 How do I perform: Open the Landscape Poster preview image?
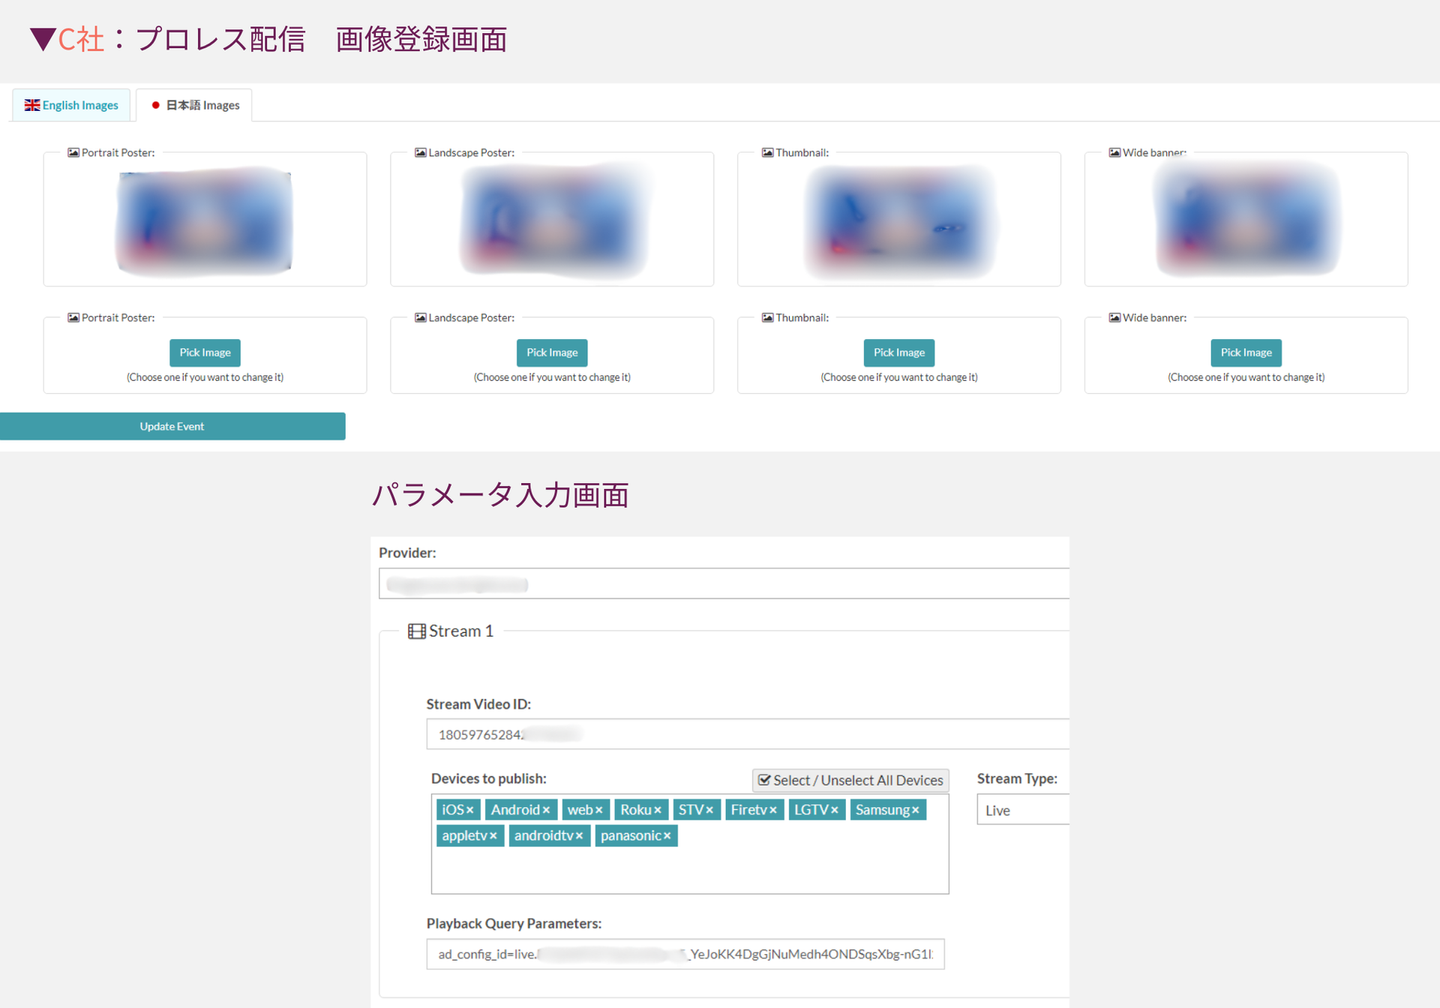552,221
